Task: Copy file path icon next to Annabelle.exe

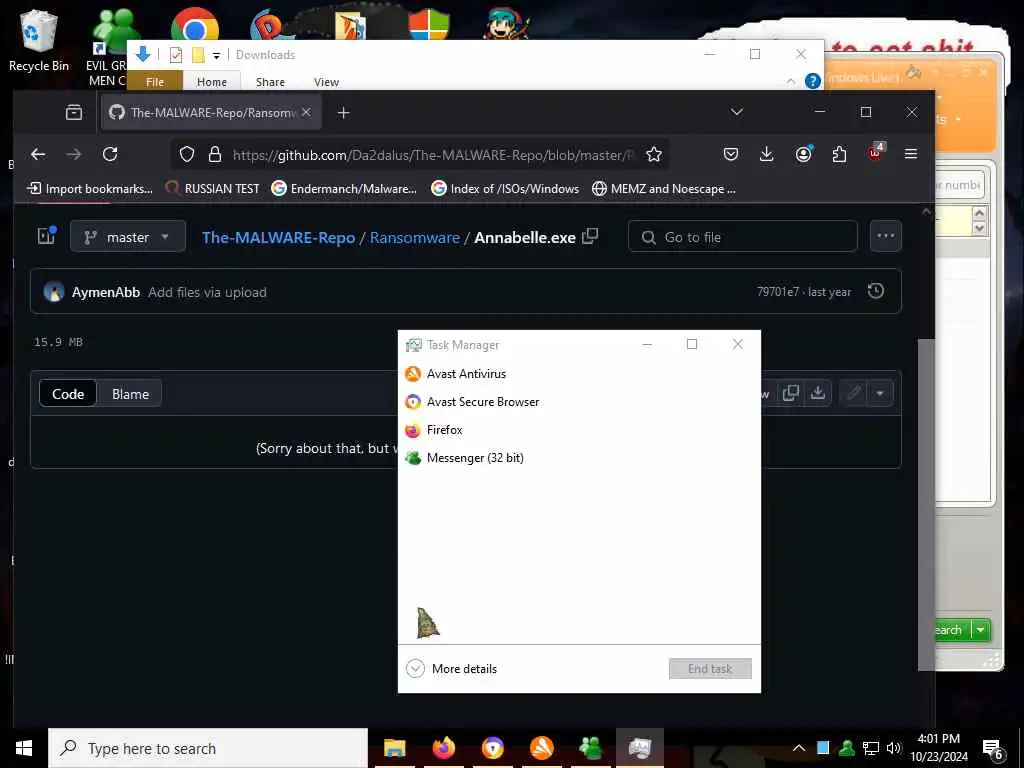Action: click(590, 236)
